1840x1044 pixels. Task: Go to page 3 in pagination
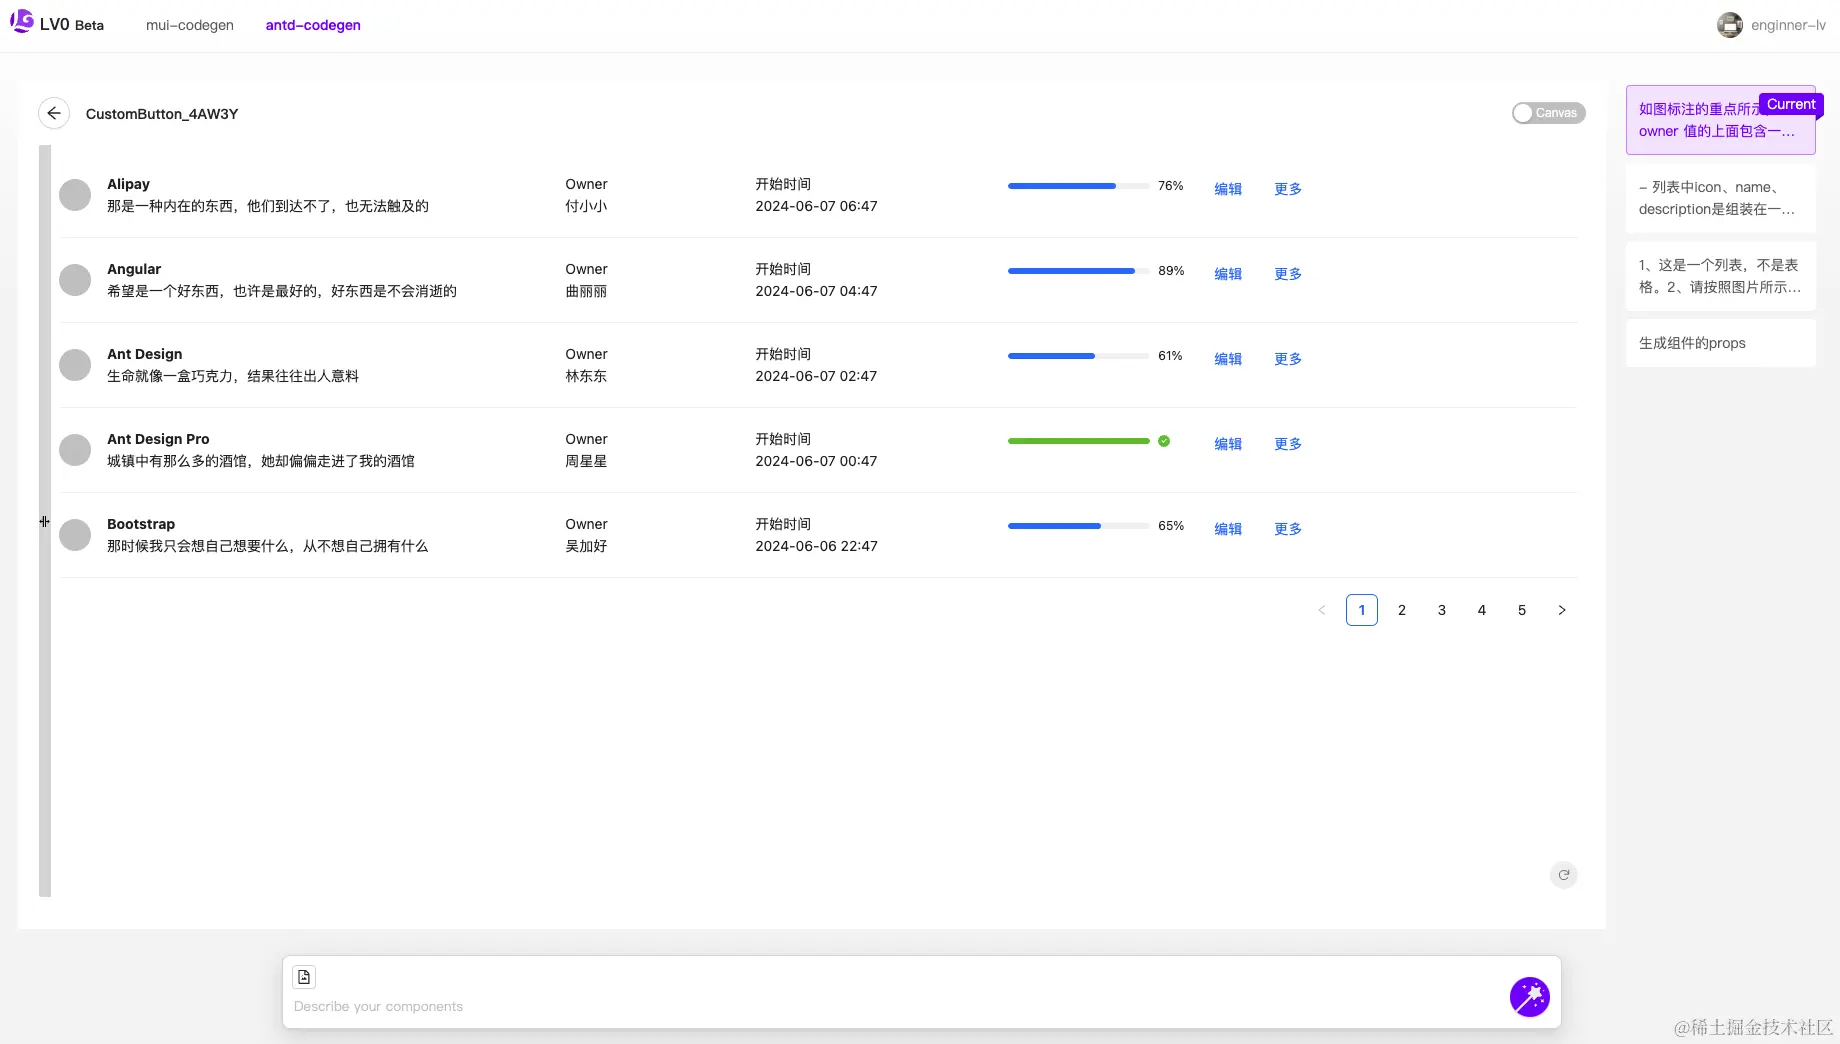1441,610
